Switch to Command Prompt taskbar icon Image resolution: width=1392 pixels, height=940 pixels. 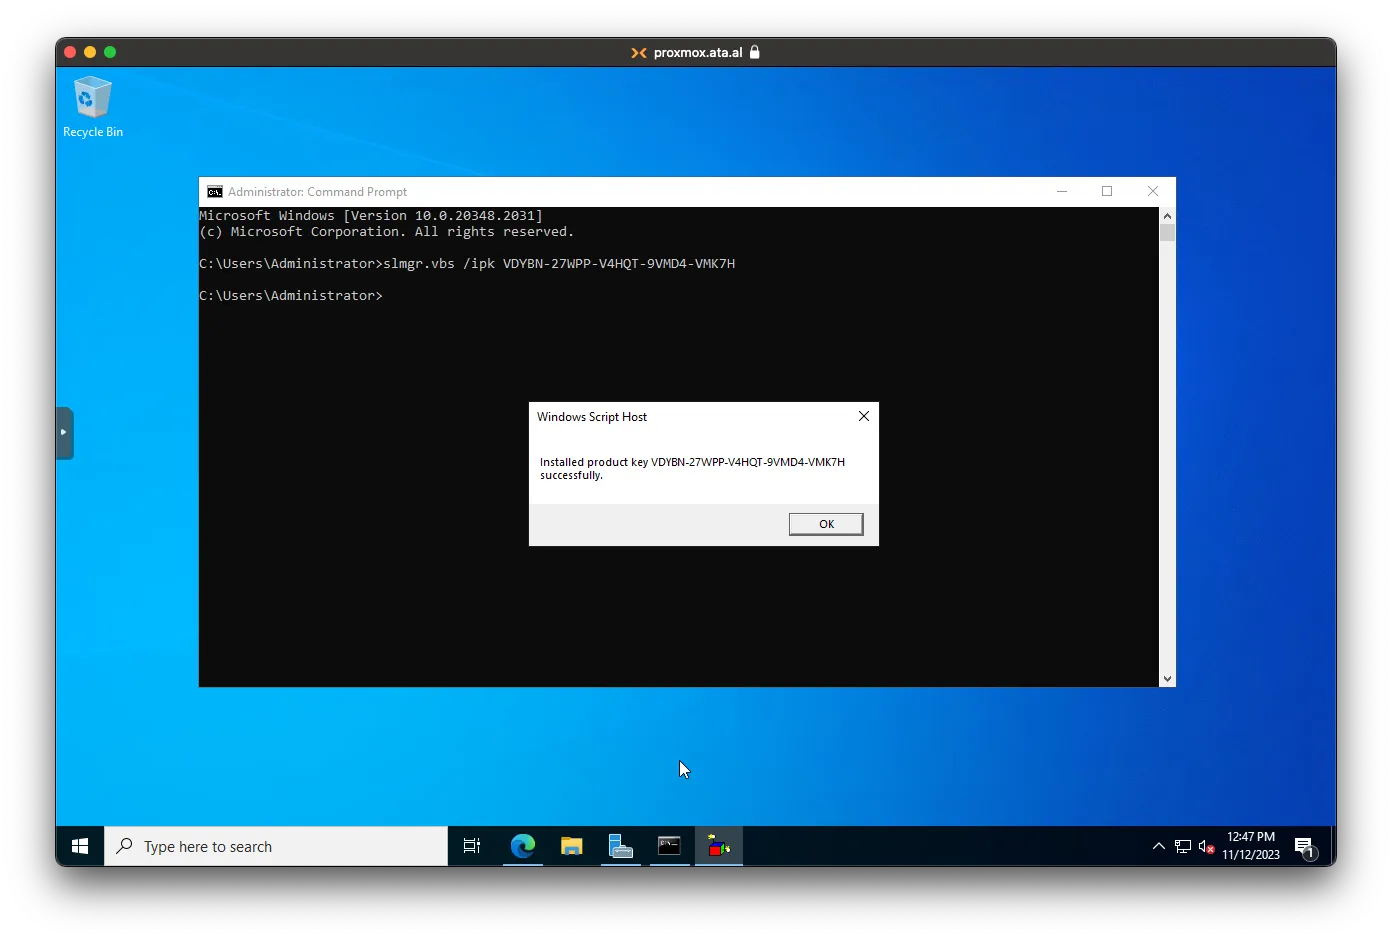(669, 846)
